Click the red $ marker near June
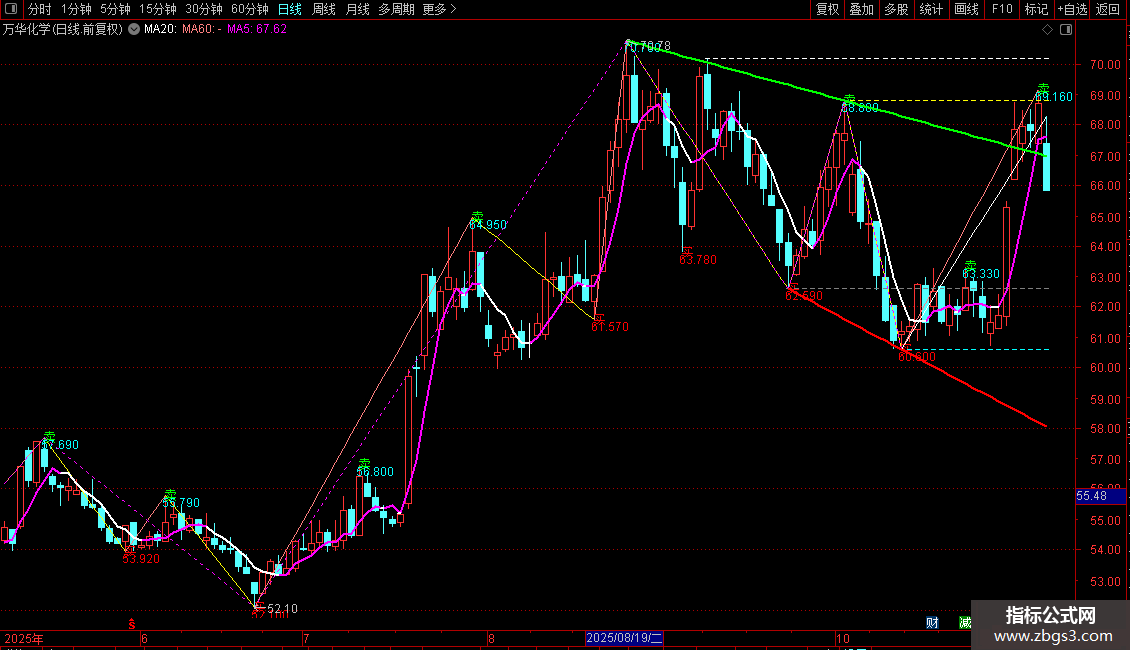This screenshot has width=1130, height=650. [x=132, y=624]
